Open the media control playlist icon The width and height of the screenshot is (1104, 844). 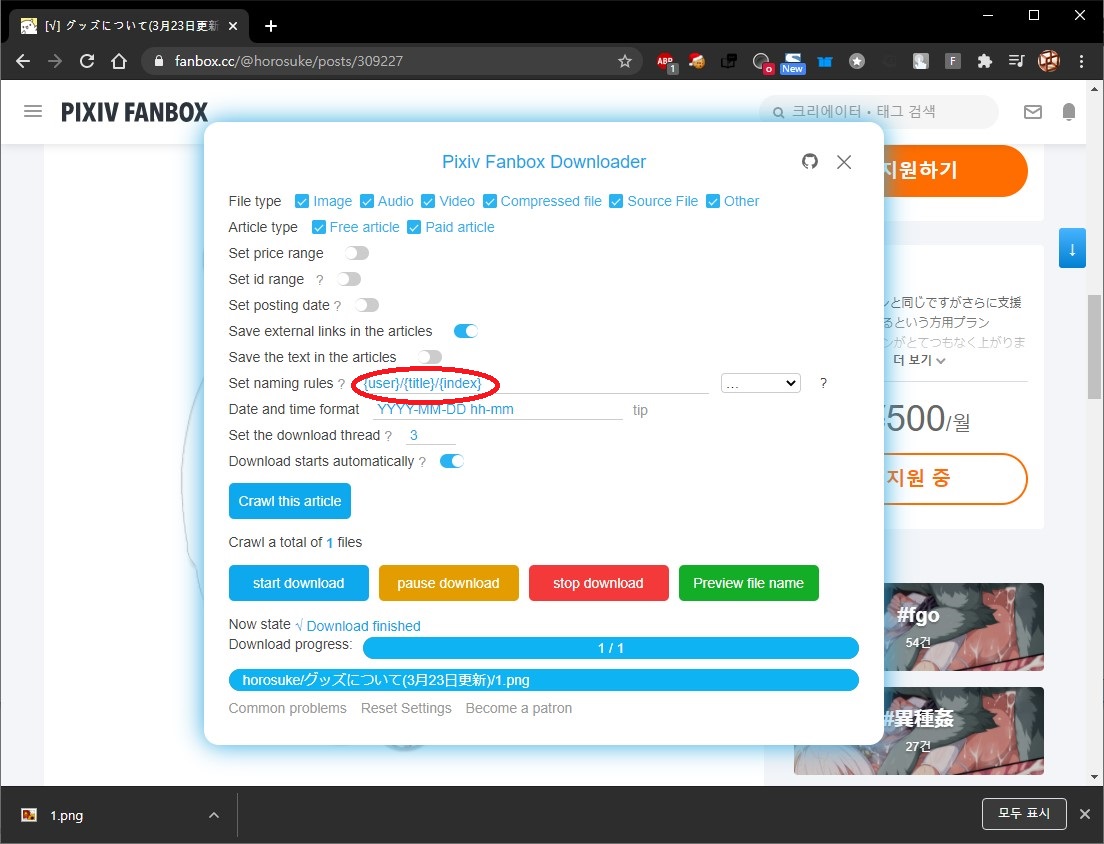[x=1016, y=61]
